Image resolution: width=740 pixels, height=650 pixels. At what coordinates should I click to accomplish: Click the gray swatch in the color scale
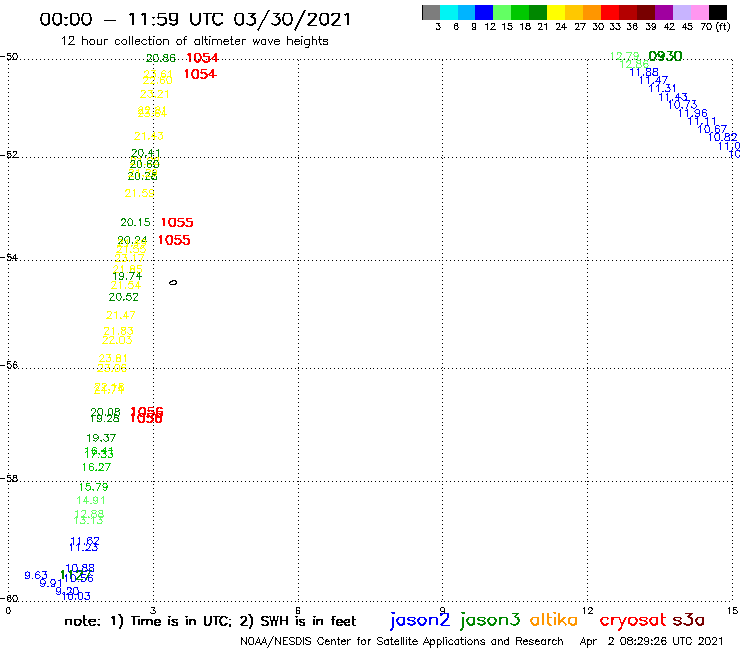click(x=431, y=12)
